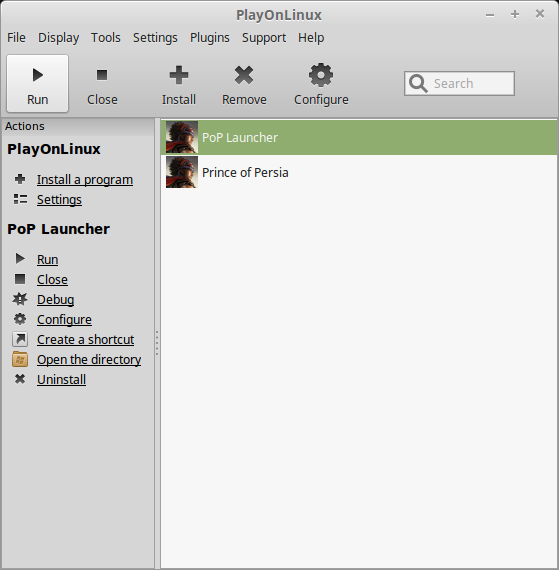The width and height of the screenshot is (559, 570).
Task: Click the X icon beside Uninstall
Action: tap(20, 379)
